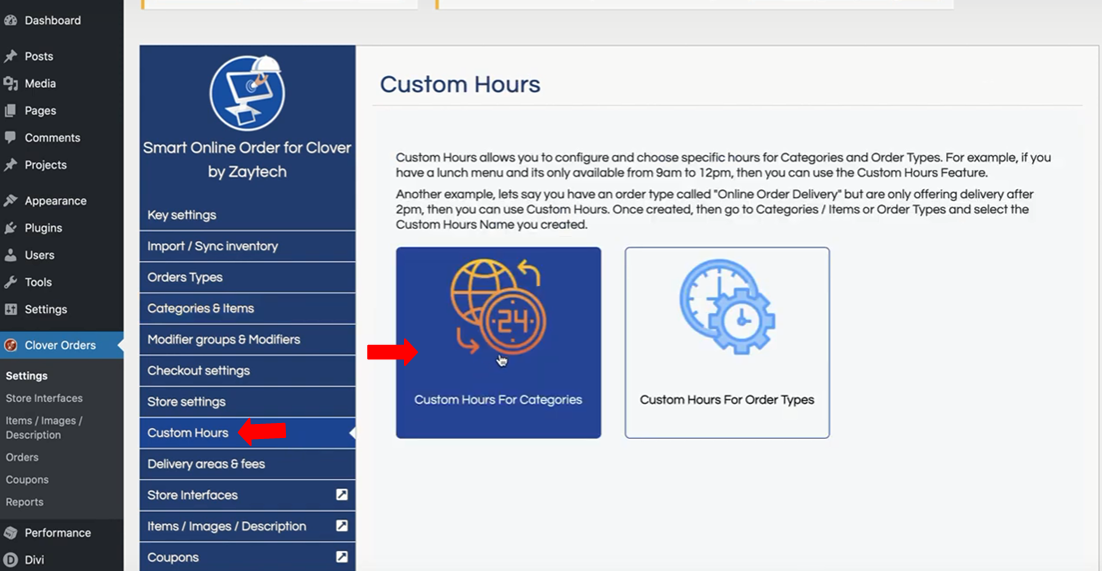Click the Media icon in the sidebar
Viewport: 1102px width, 571px height.
tap(11, 84)
